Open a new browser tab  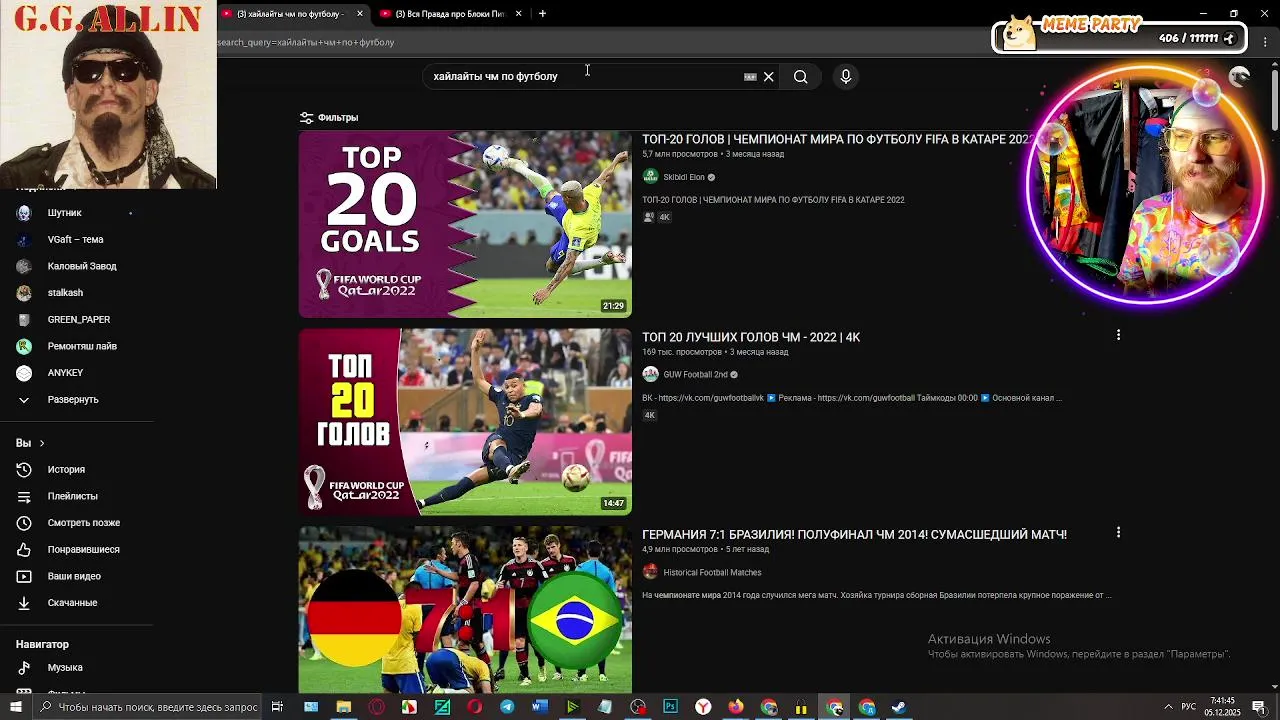(x=542, y=14)
